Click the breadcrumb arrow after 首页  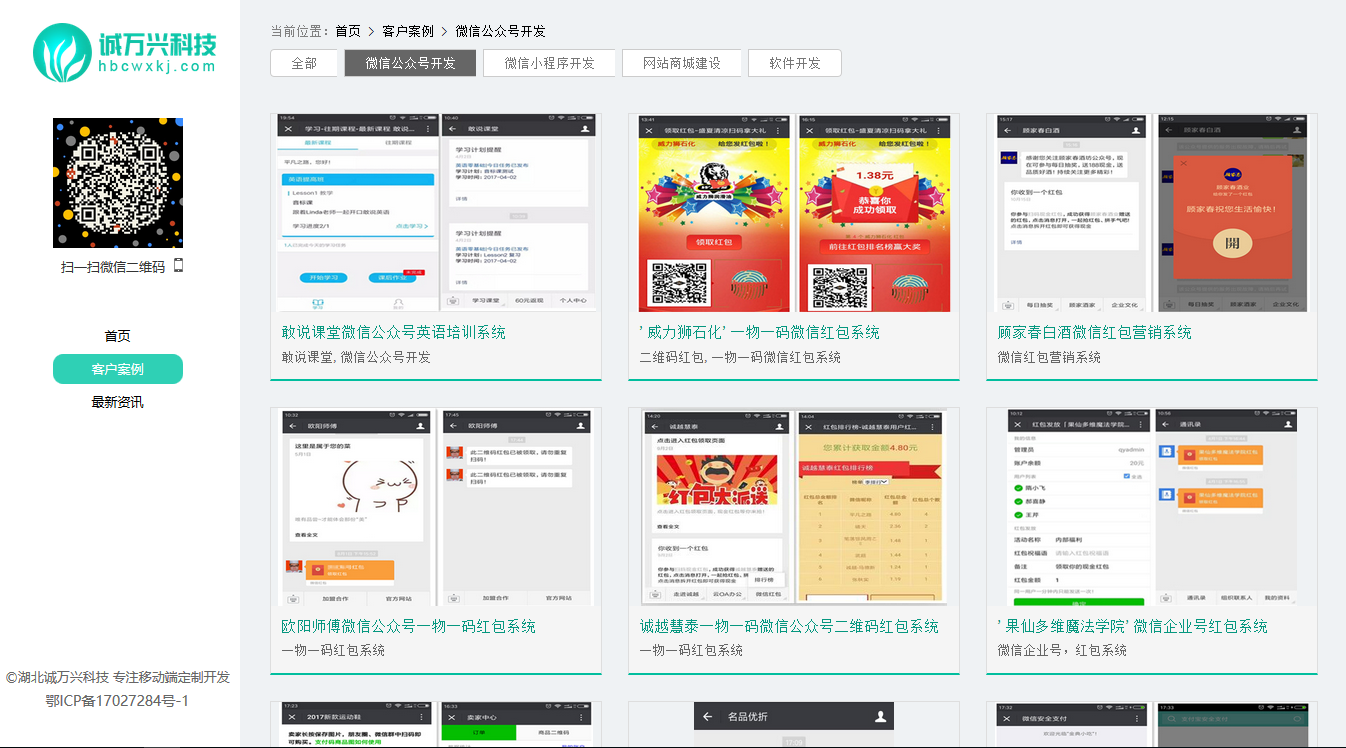point(372,32)
